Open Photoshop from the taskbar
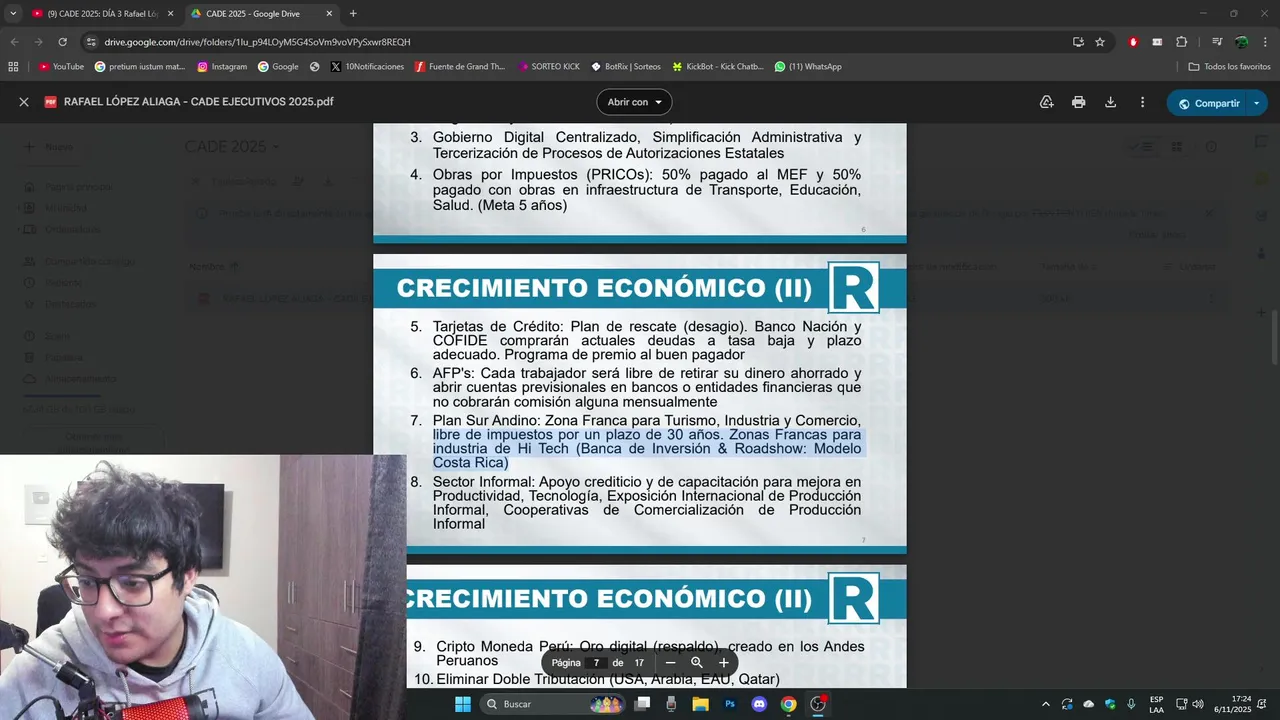Screen dimensions: 1280x720 (x=730, y=704)
